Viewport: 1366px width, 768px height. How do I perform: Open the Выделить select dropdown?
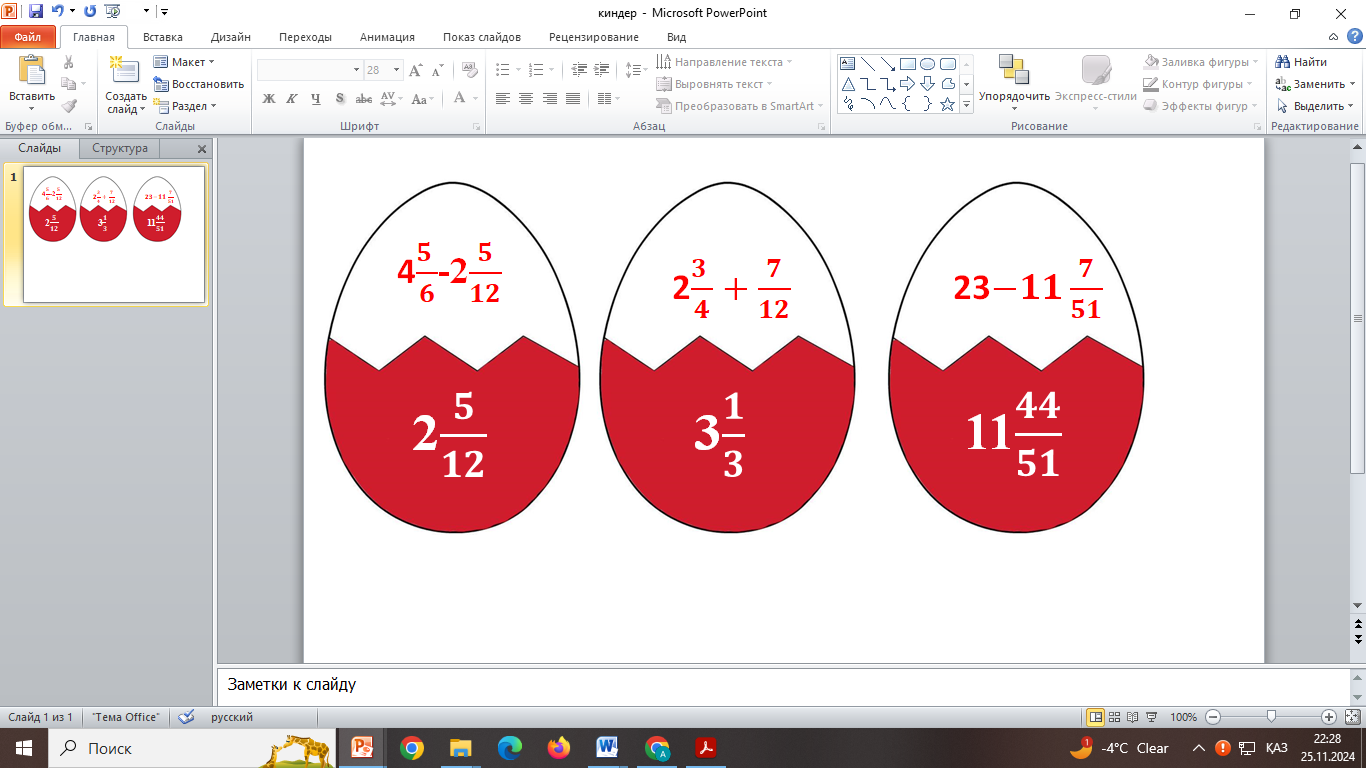pos(1315,106)
